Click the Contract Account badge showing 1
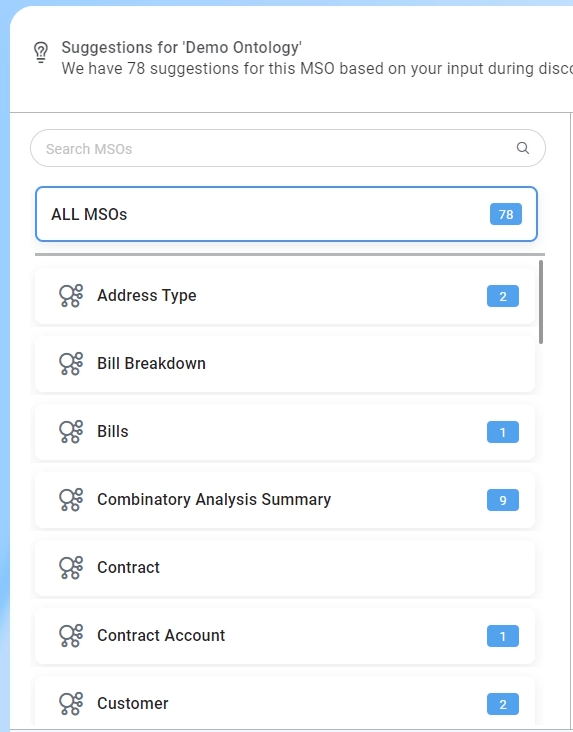573x732 pixels. [x=503, y=636]
